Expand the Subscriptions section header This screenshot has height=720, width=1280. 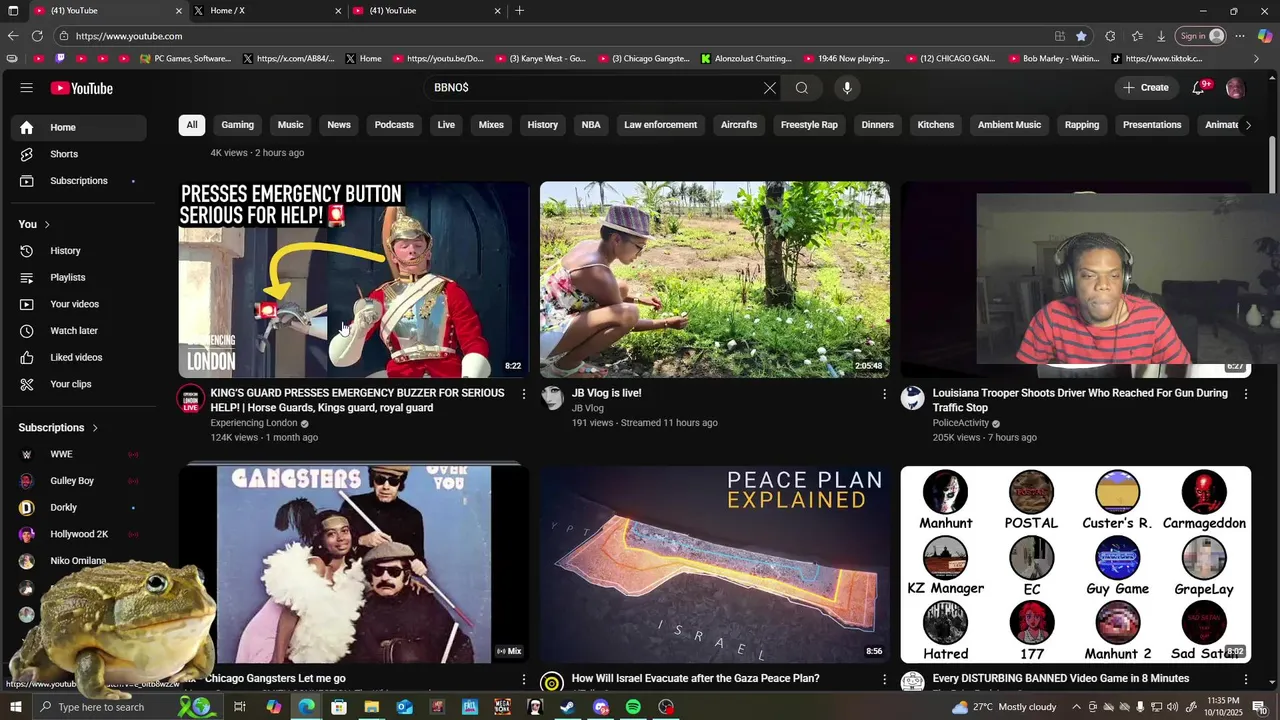point(59,428)
